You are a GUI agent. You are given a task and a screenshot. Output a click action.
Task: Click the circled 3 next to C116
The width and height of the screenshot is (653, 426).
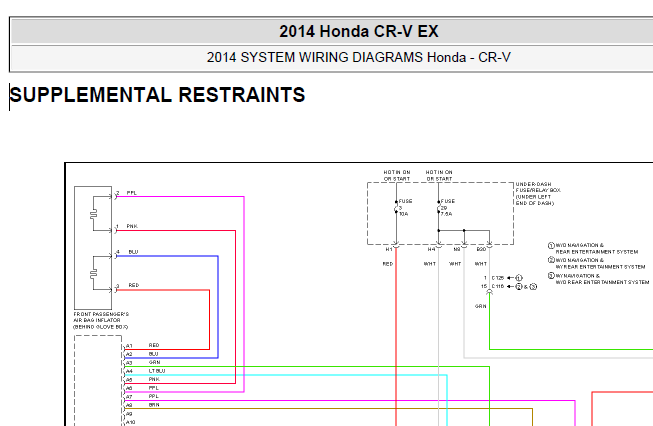pos(533,286)
